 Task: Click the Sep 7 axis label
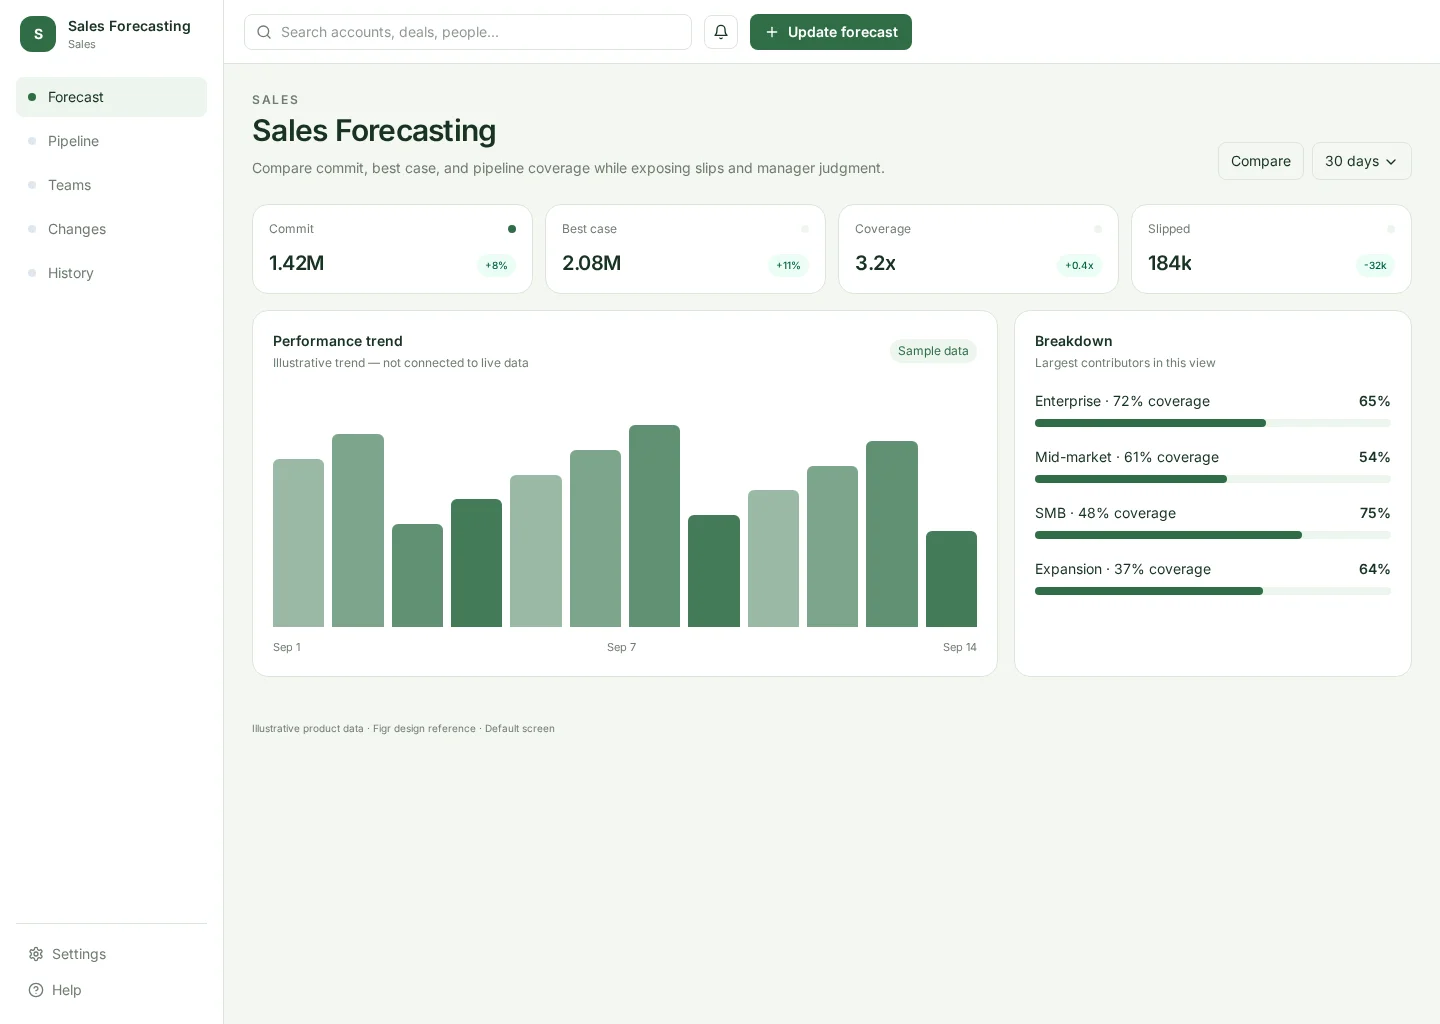tap(621, 647)
